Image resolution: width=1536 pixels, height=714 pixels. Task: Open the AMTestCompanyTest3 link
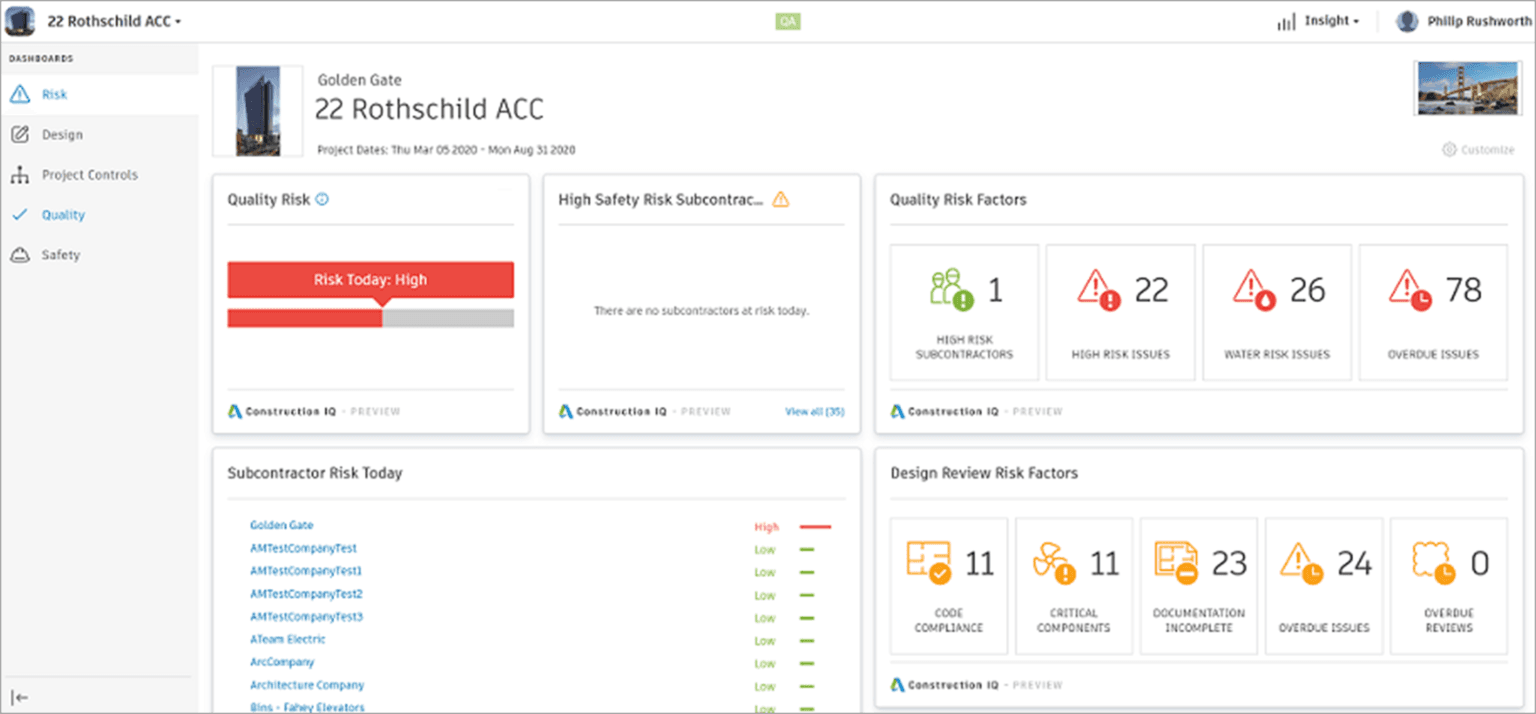point(306,617)
